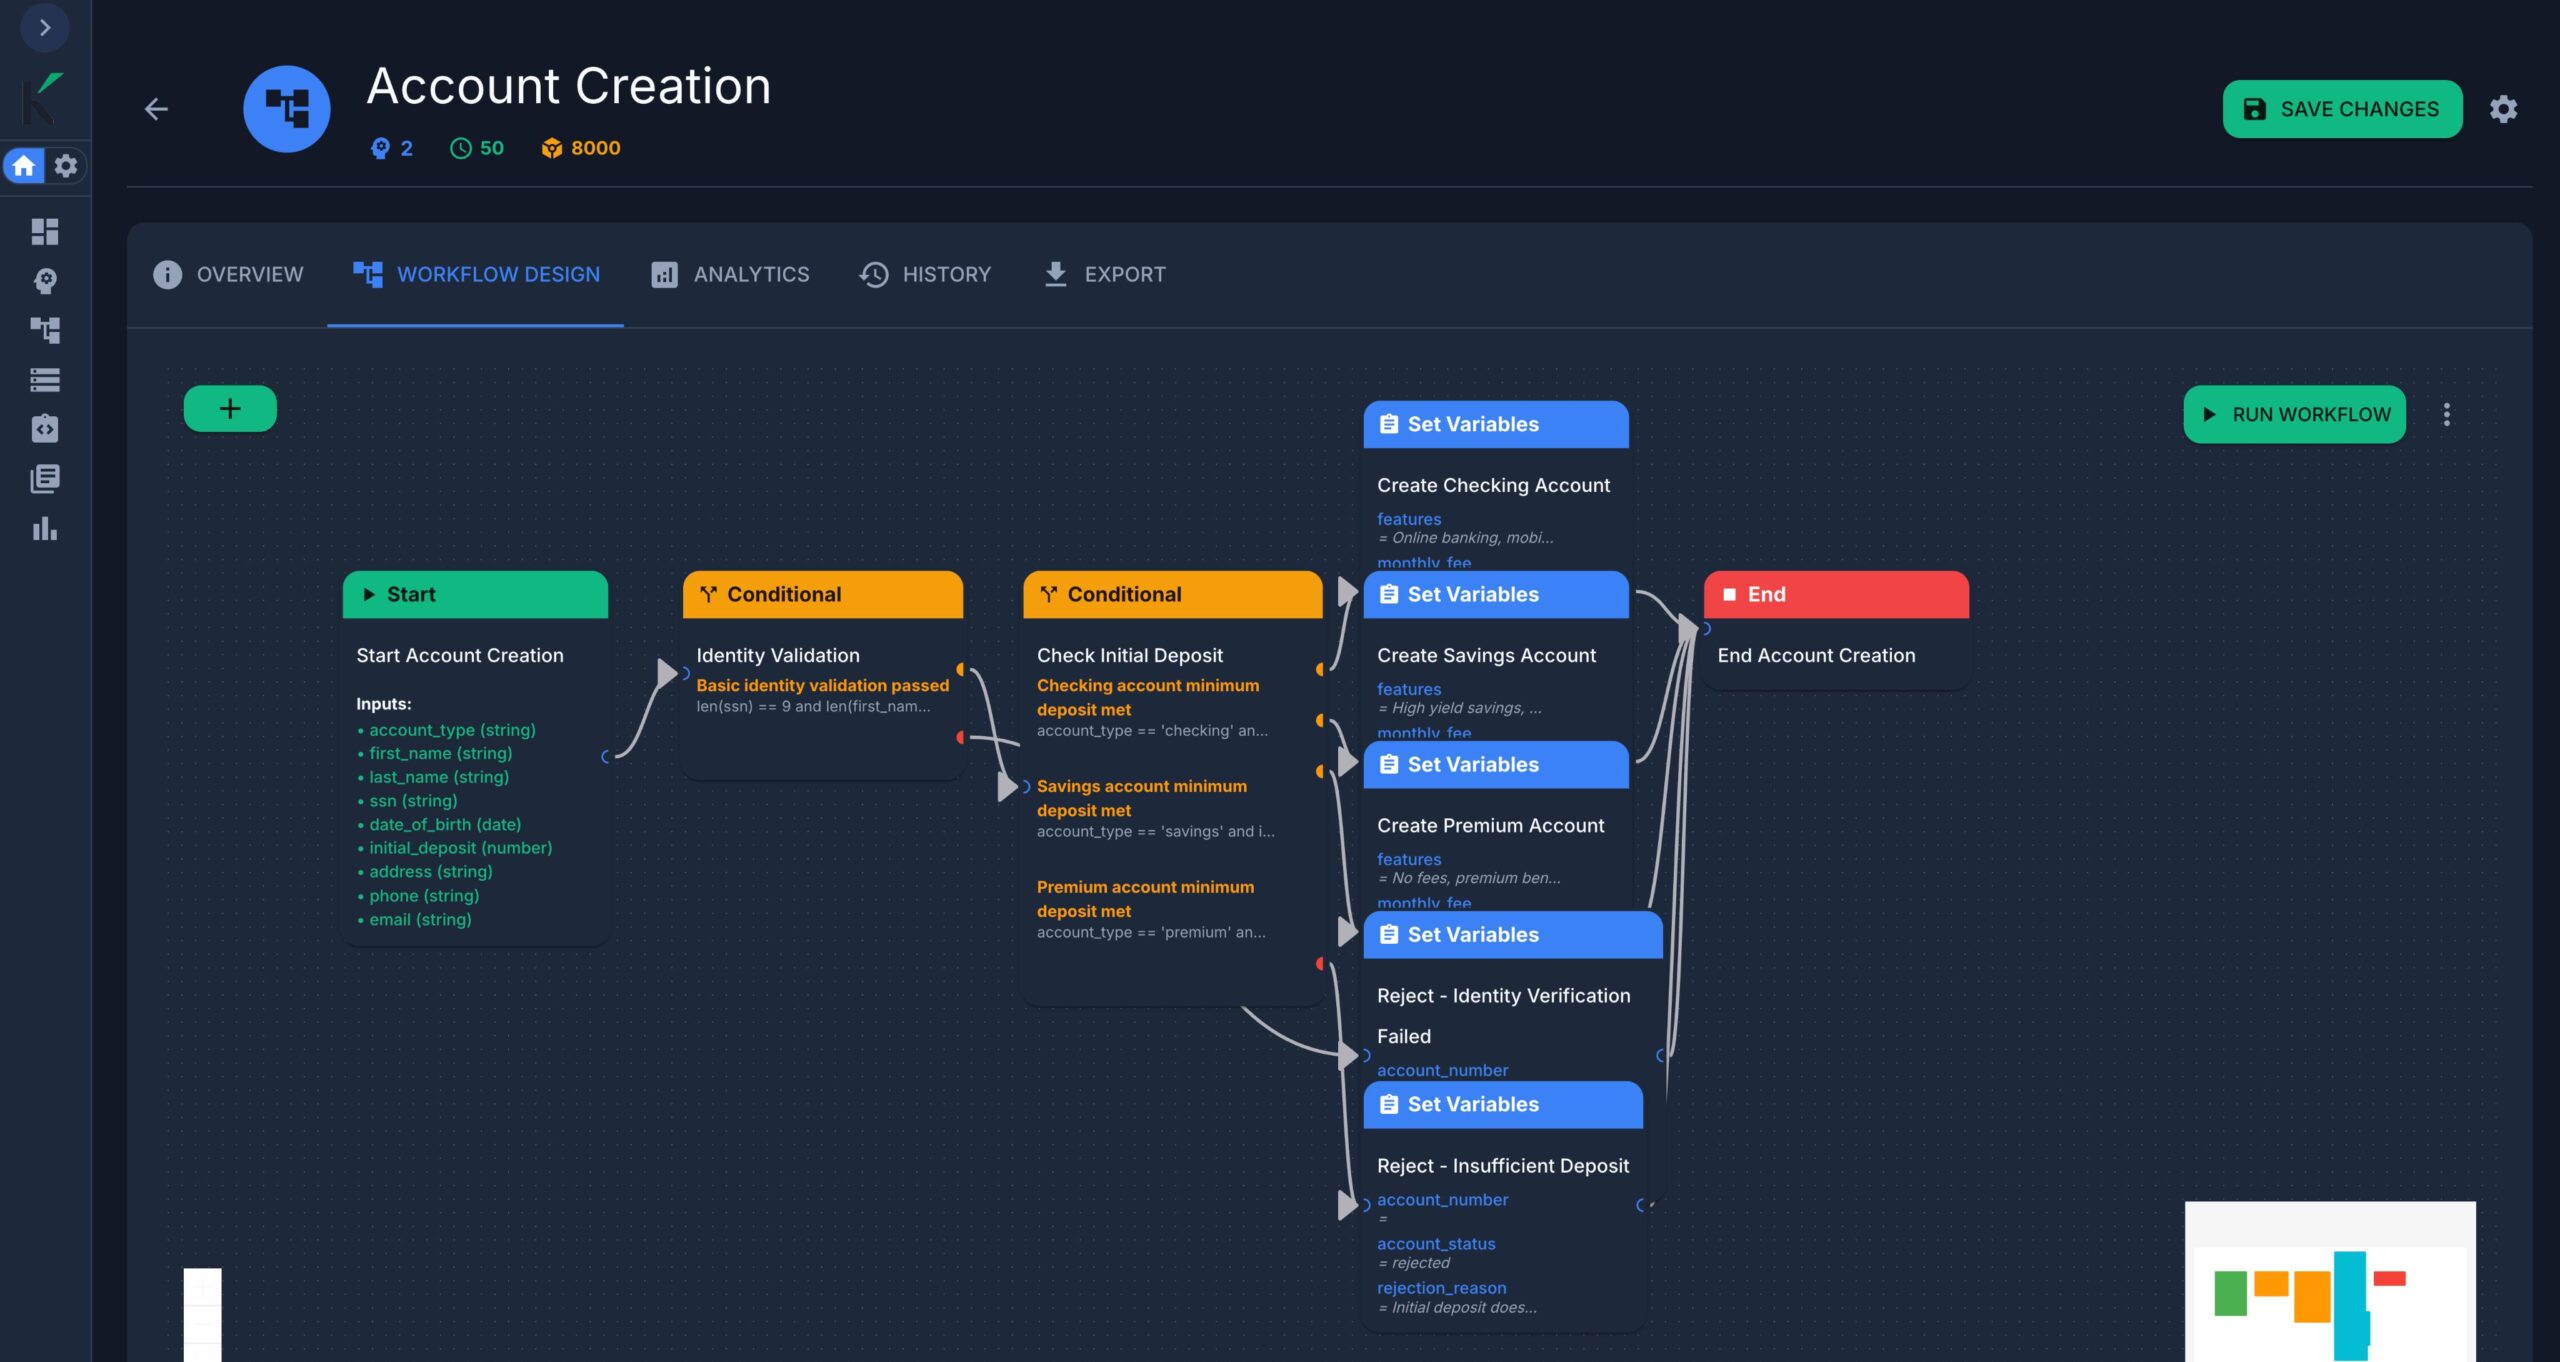
Task: Open workflow settings gear at top right
Action: click(x=2503, y=109)
